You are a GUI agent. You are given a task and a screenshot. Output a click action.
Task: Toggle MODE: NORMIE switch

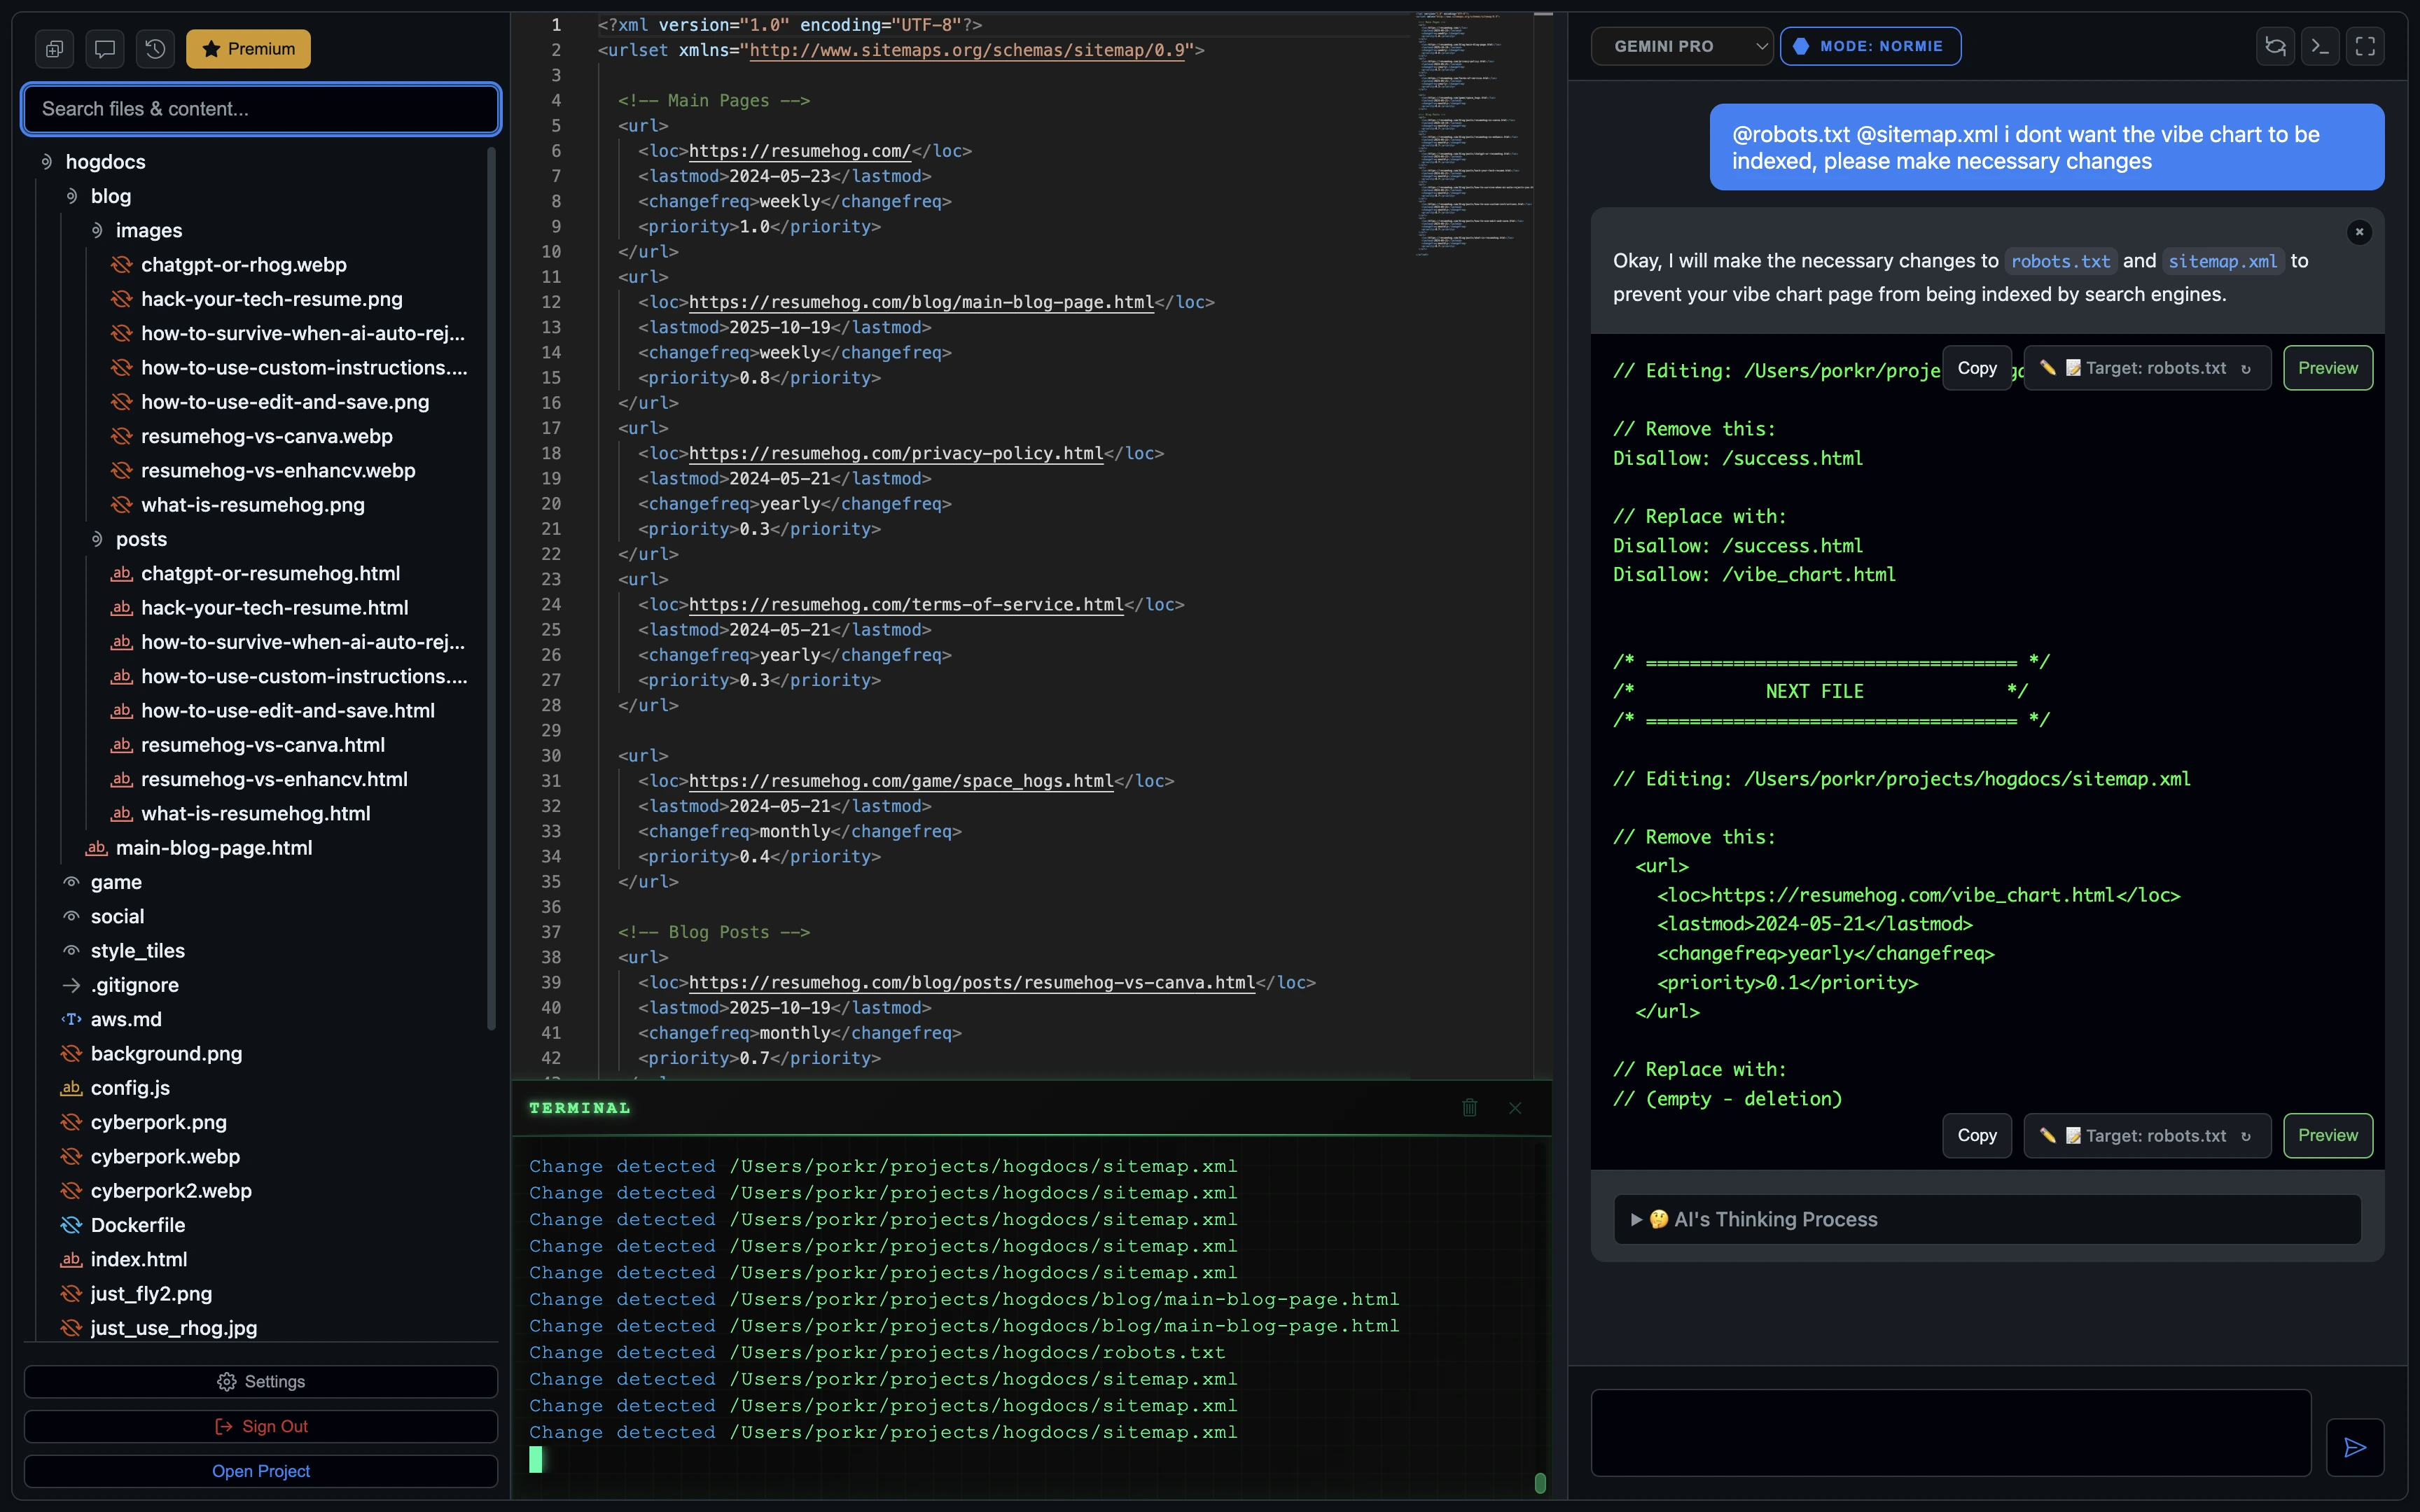coord(1869,45)
